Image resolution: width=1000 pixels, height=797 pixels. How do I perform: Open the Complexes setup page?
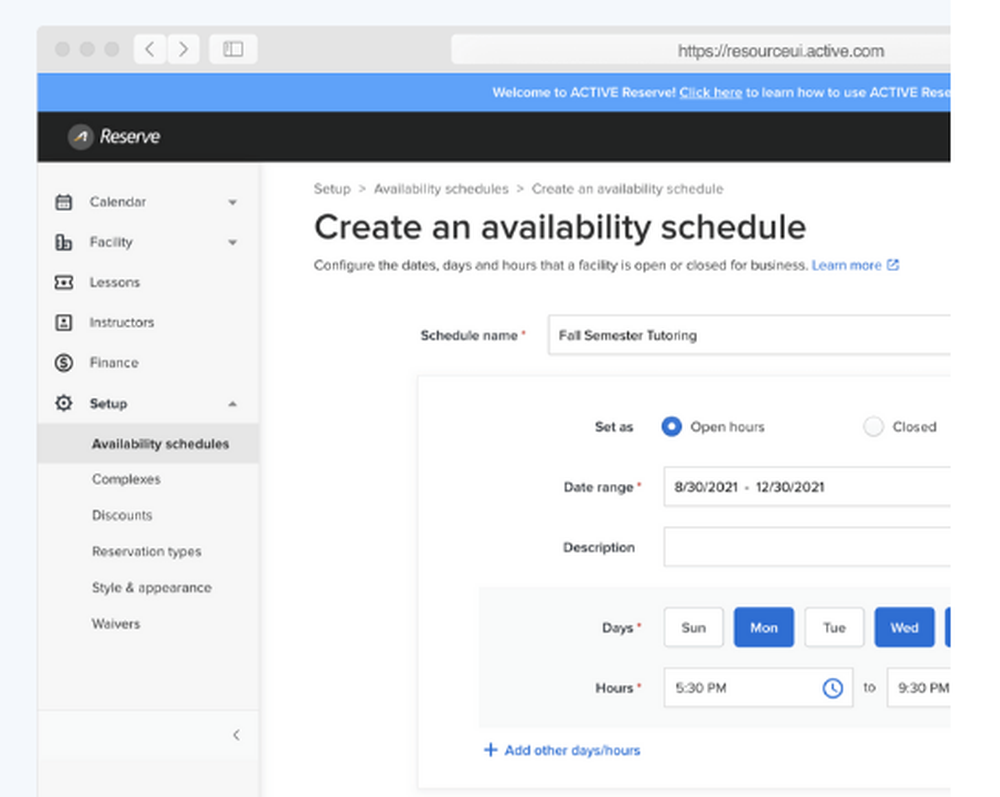point(126,479)
